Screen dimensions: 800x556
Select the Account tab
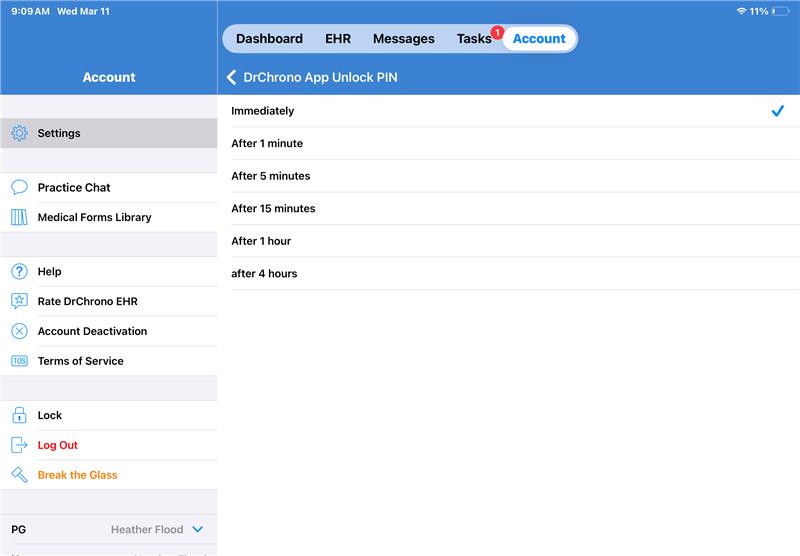tap(539, 39)
